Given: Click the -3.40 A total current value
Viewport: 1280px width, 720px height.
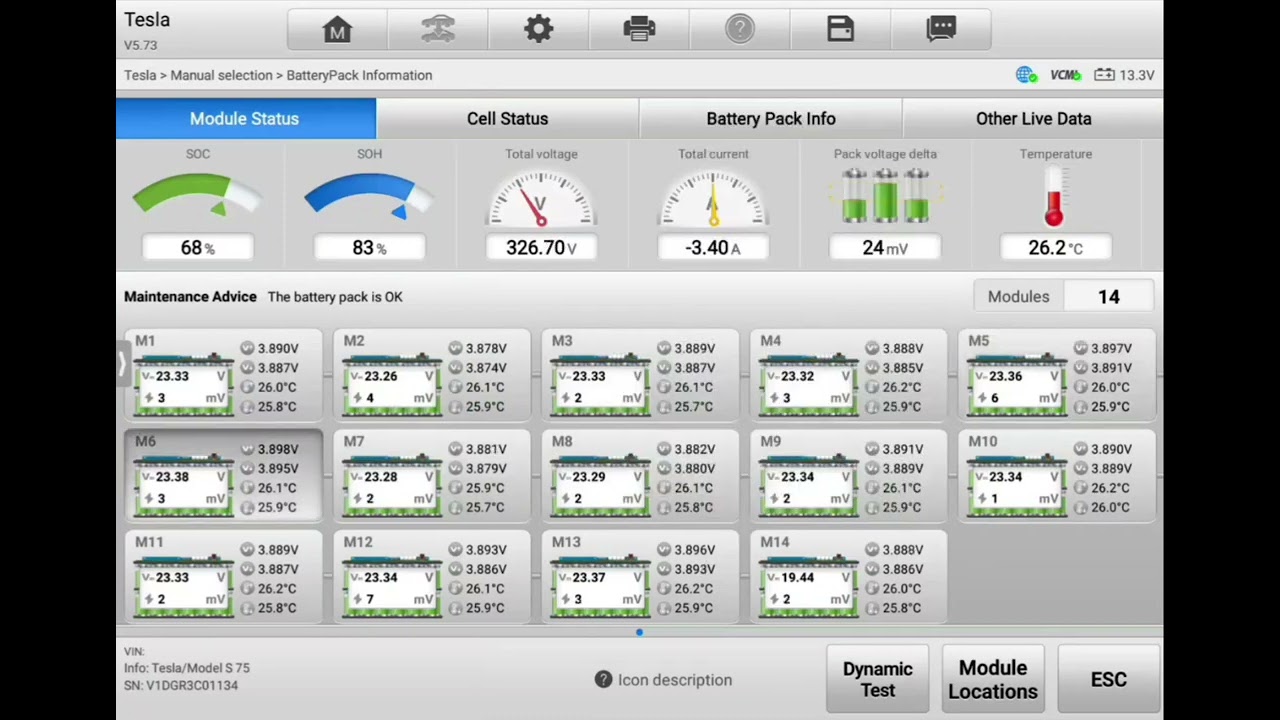Looking at the screenshot, I should coord(713,247).
